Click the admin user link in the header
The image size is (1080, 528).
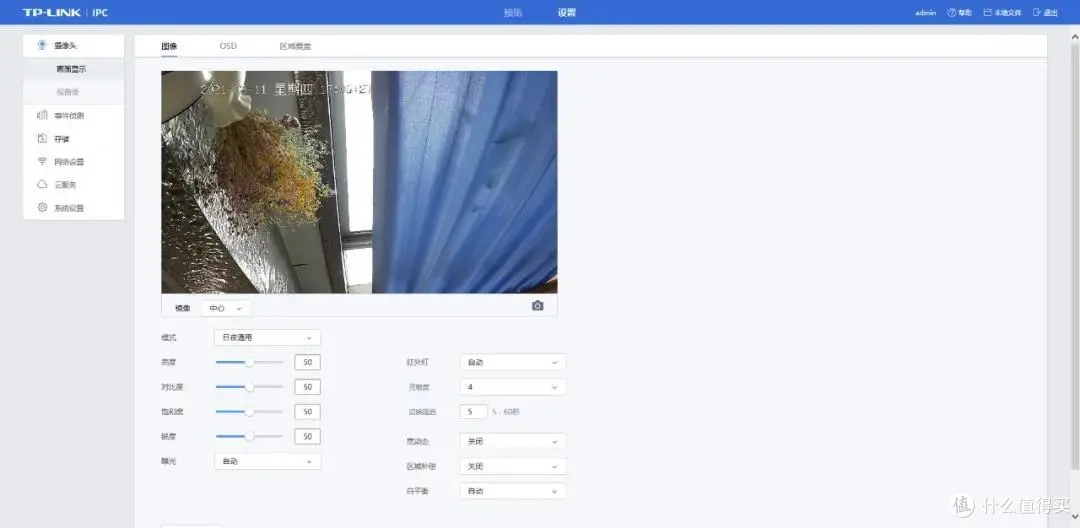point(925,12)
